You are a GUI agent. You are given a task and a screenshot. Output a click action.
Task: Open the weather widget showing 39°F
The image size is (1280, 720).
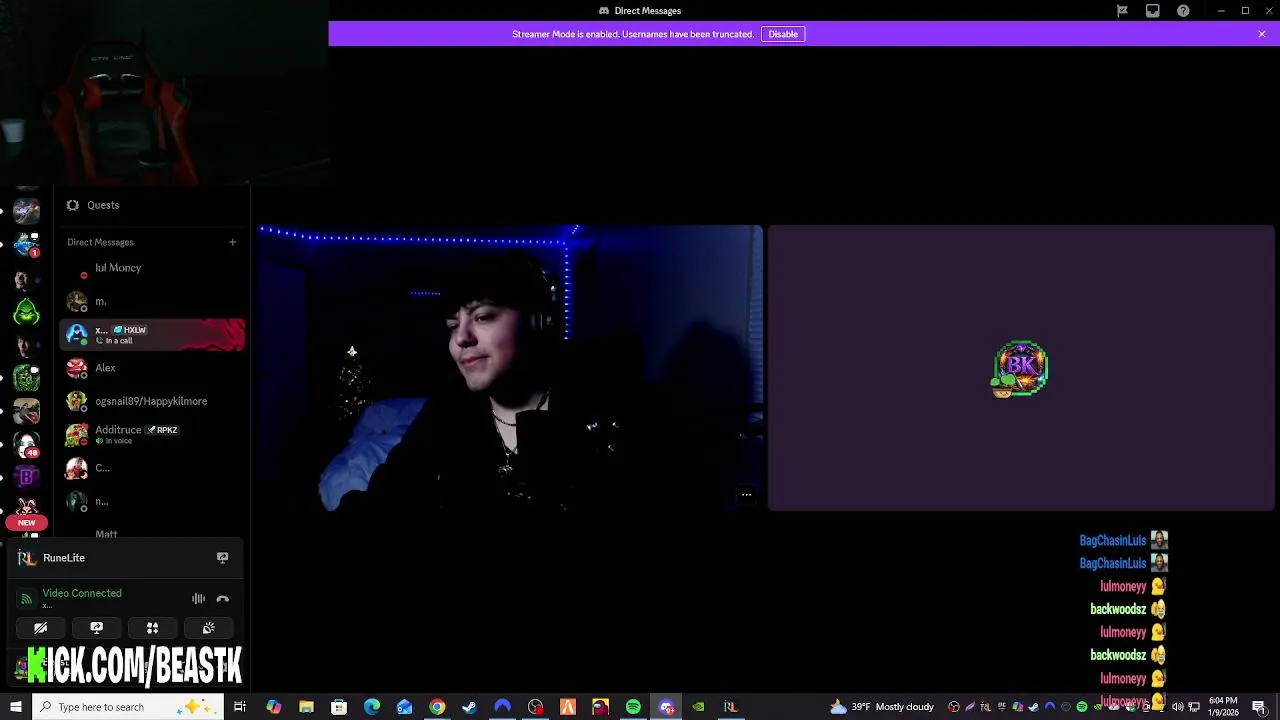click(x=884, y=707)
